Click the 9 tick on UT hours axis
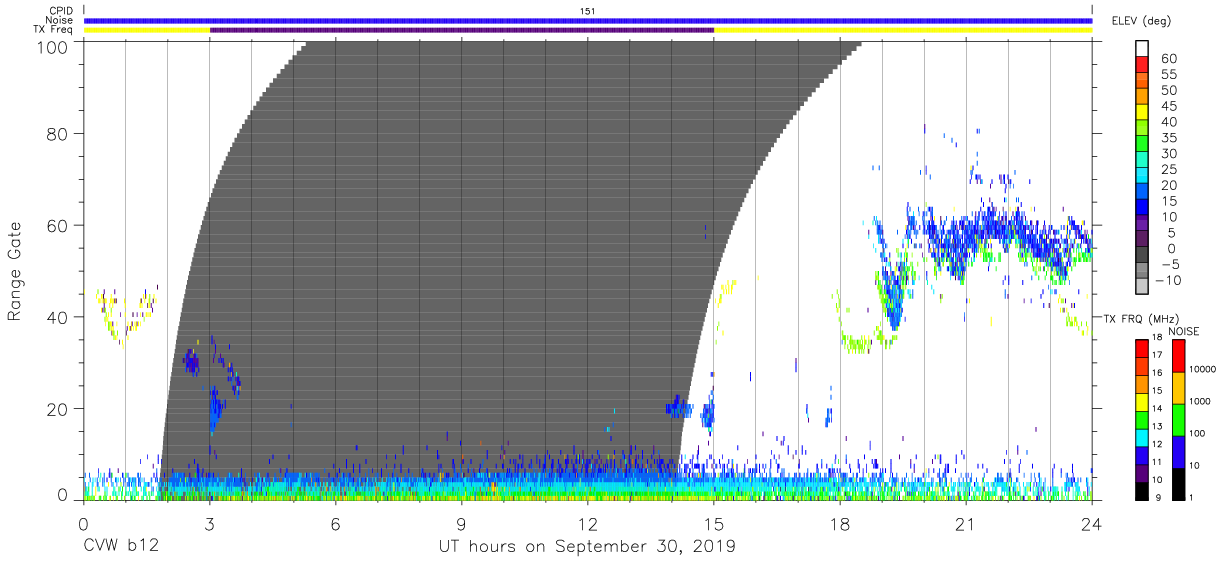 click(x=461, y=523)
